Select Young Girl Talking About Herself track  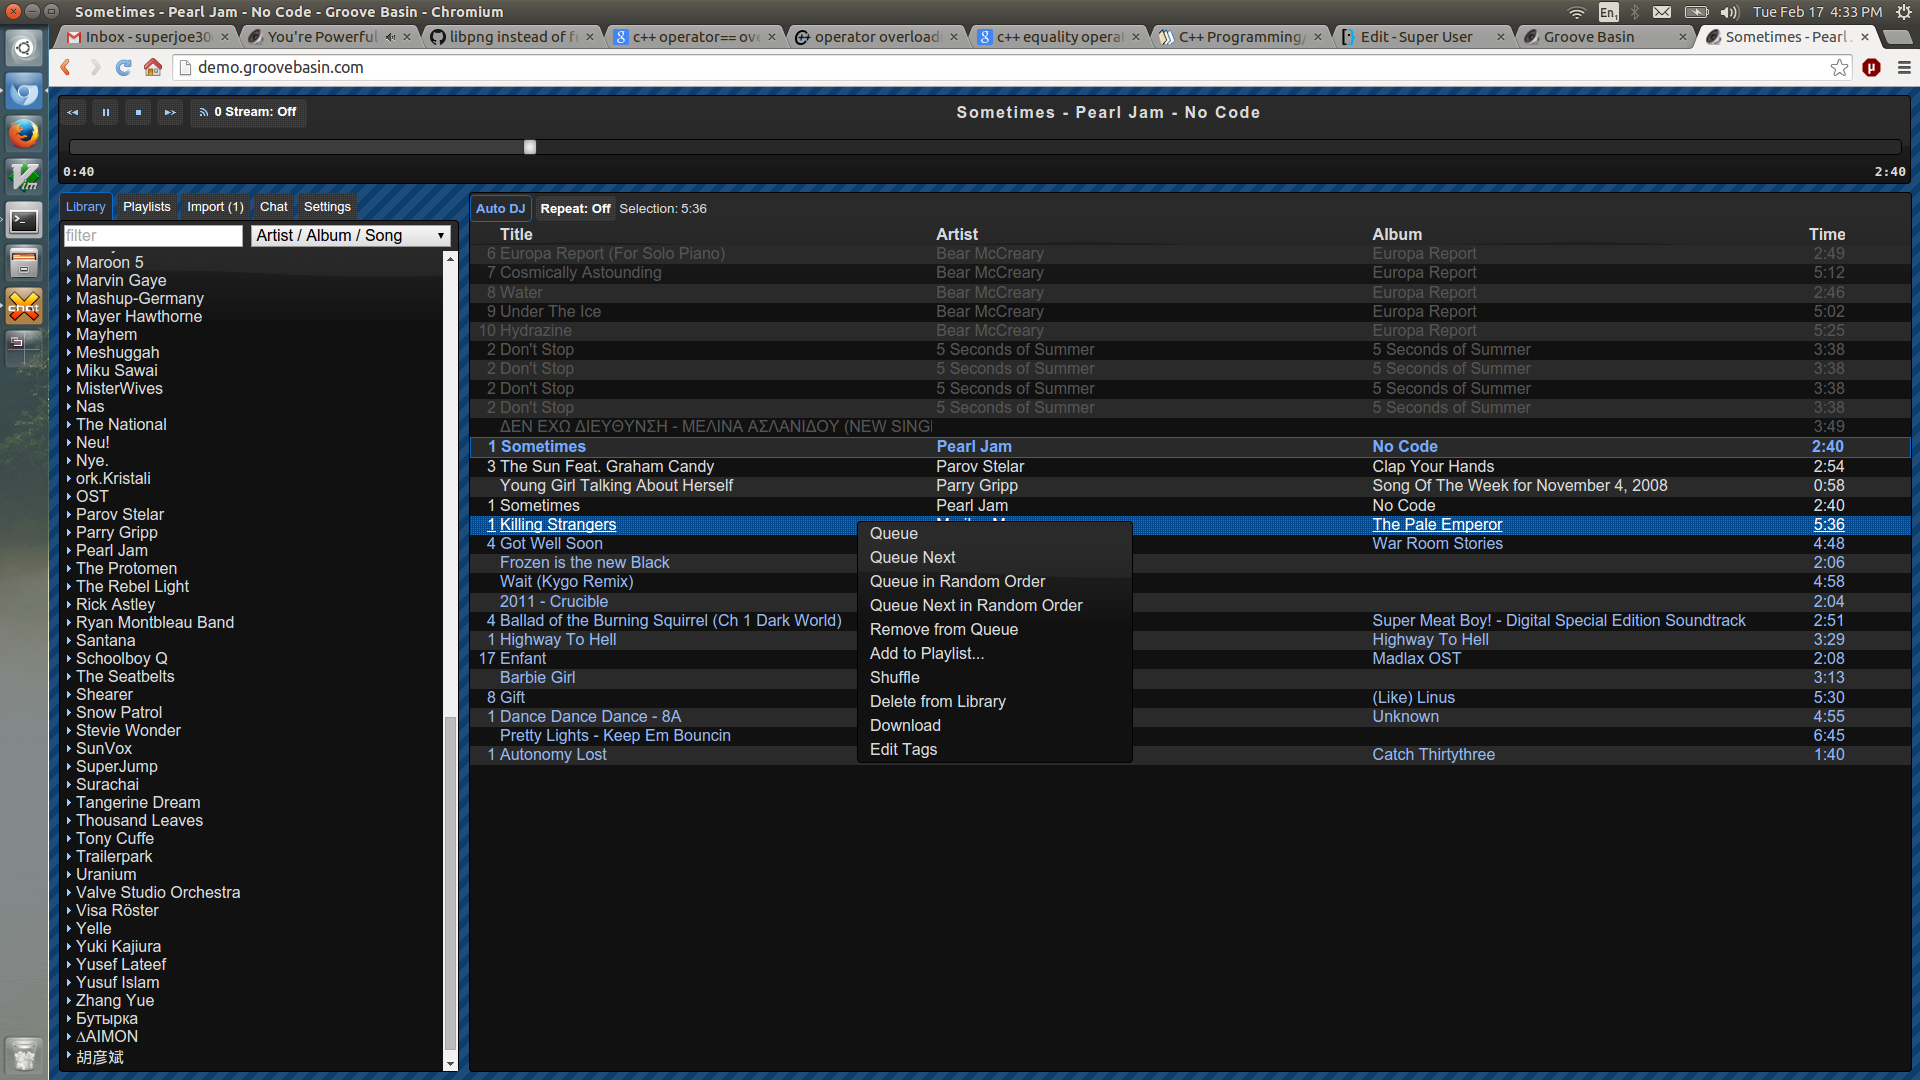tap(1190, 486)
